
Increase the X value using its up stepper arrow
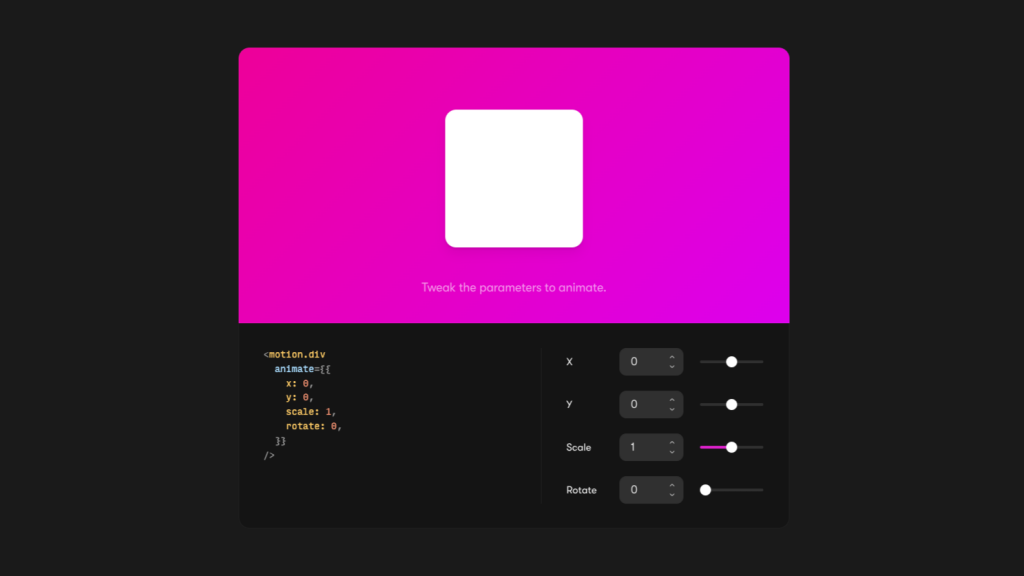(x=671, y=357)
